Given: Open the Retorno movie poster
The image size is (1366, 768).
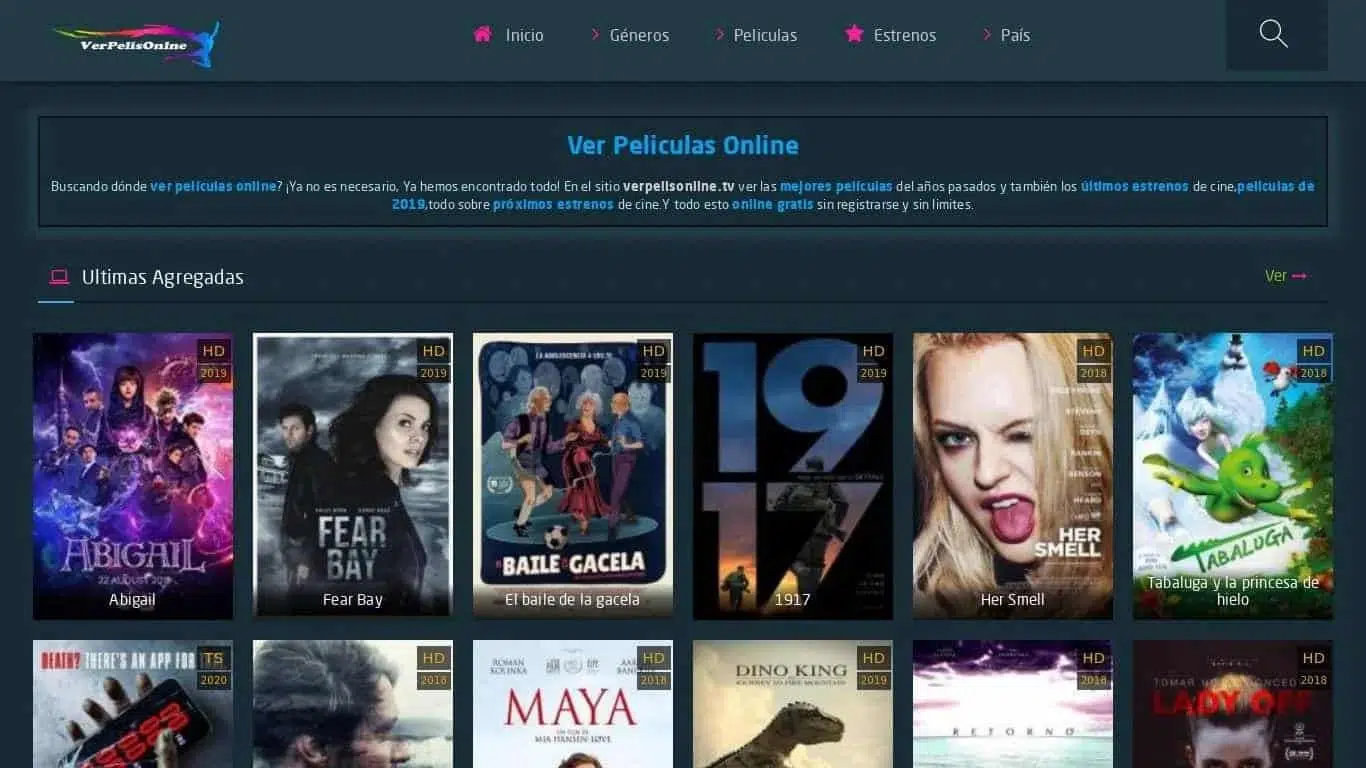Looking at the screenshot, I should click(x=1013, y=704).
